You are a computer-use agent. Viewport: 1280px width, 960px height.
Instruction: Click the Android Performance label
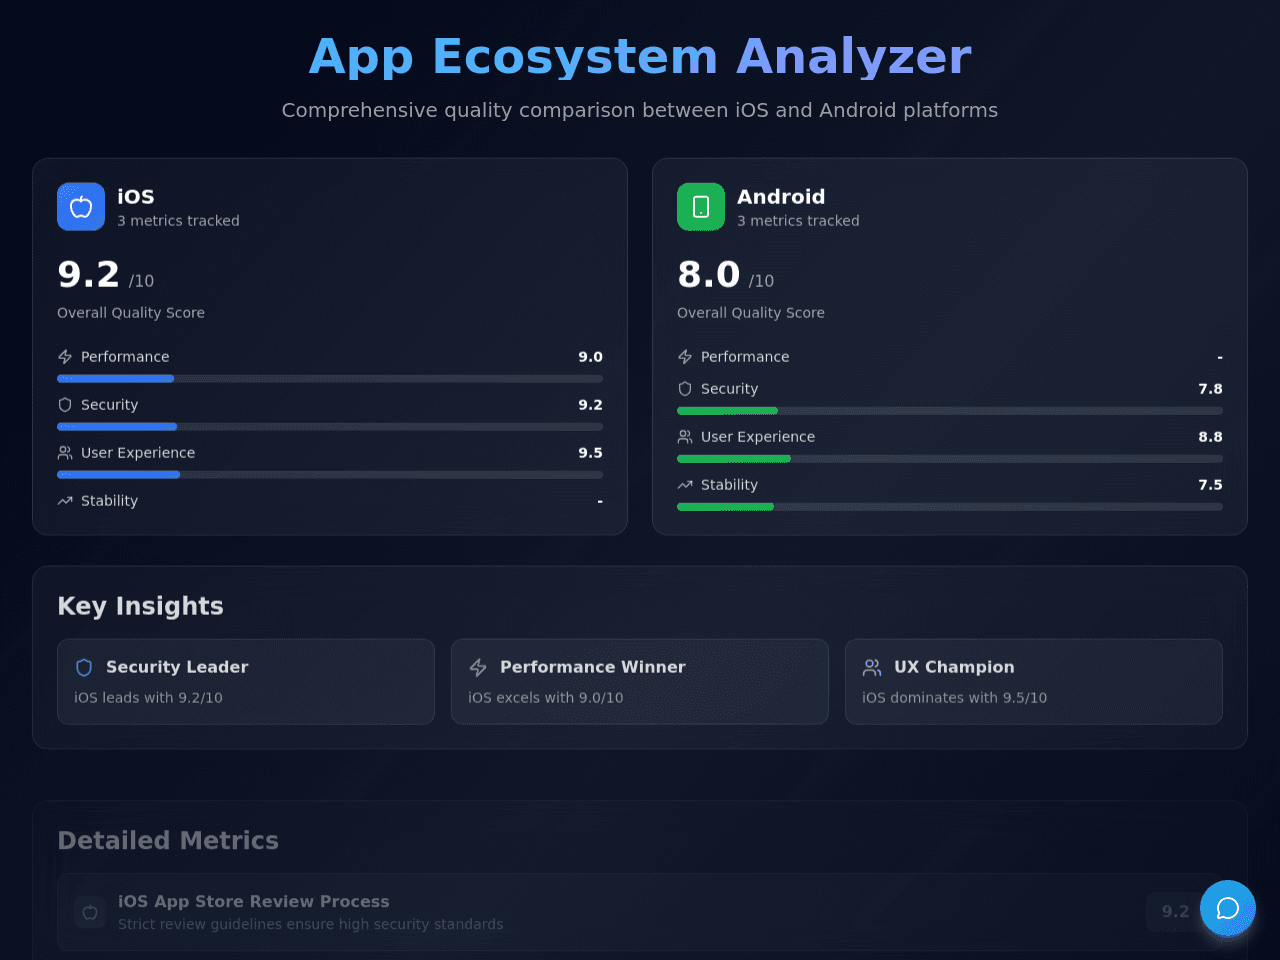745,357
